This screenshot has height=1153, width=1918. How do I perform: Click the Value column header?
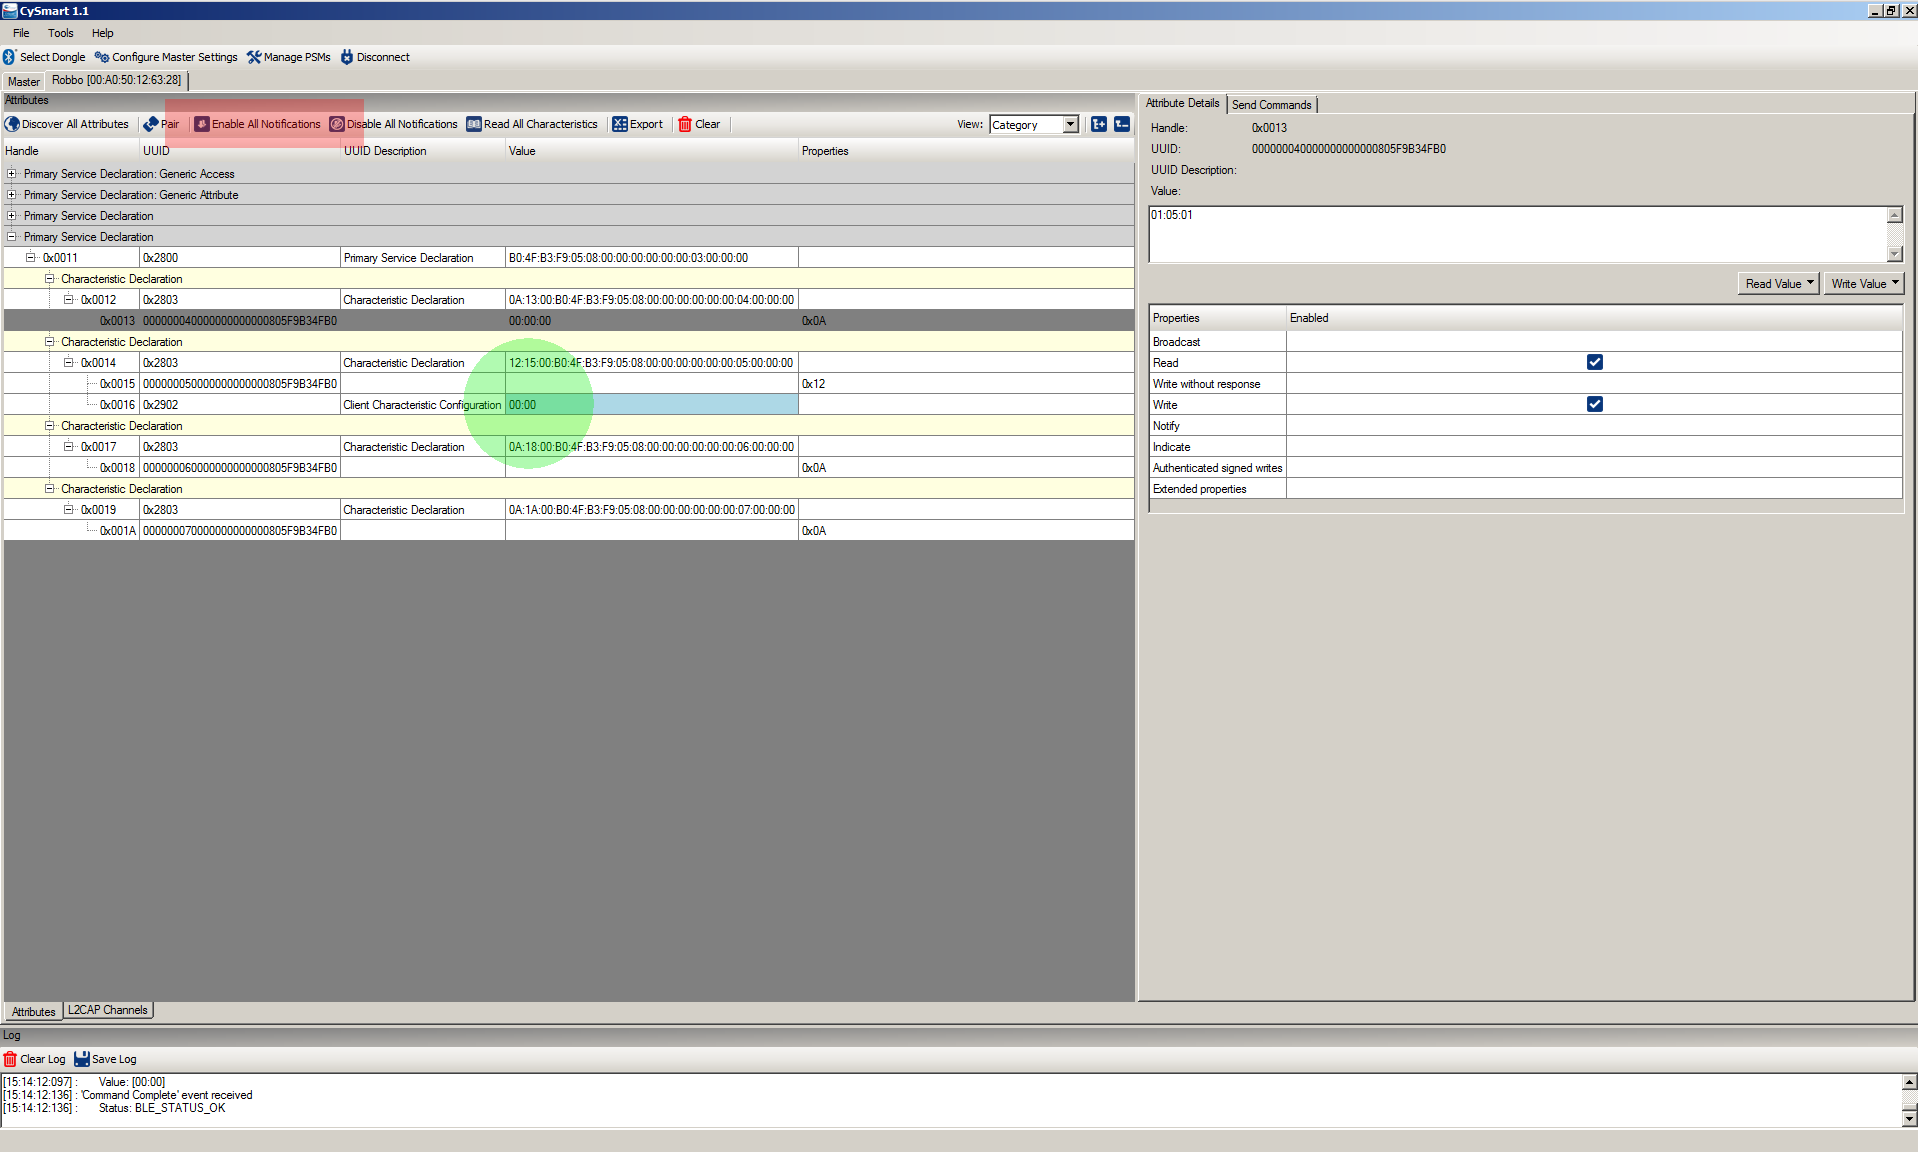click(651, 151)
